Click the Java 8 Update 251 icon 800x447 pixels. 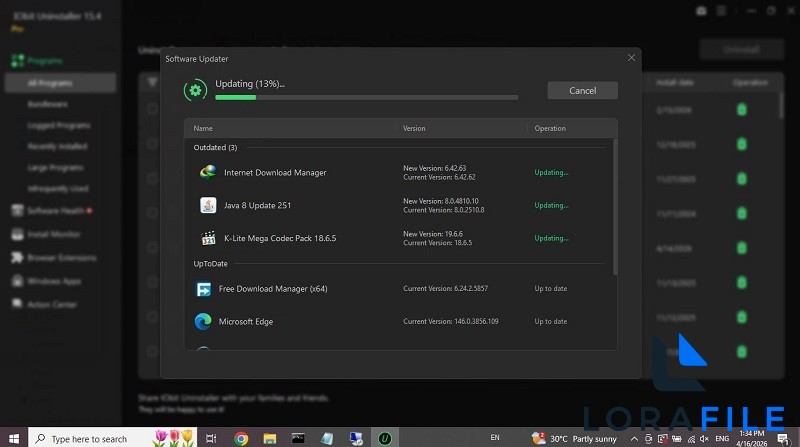[208, 205]
